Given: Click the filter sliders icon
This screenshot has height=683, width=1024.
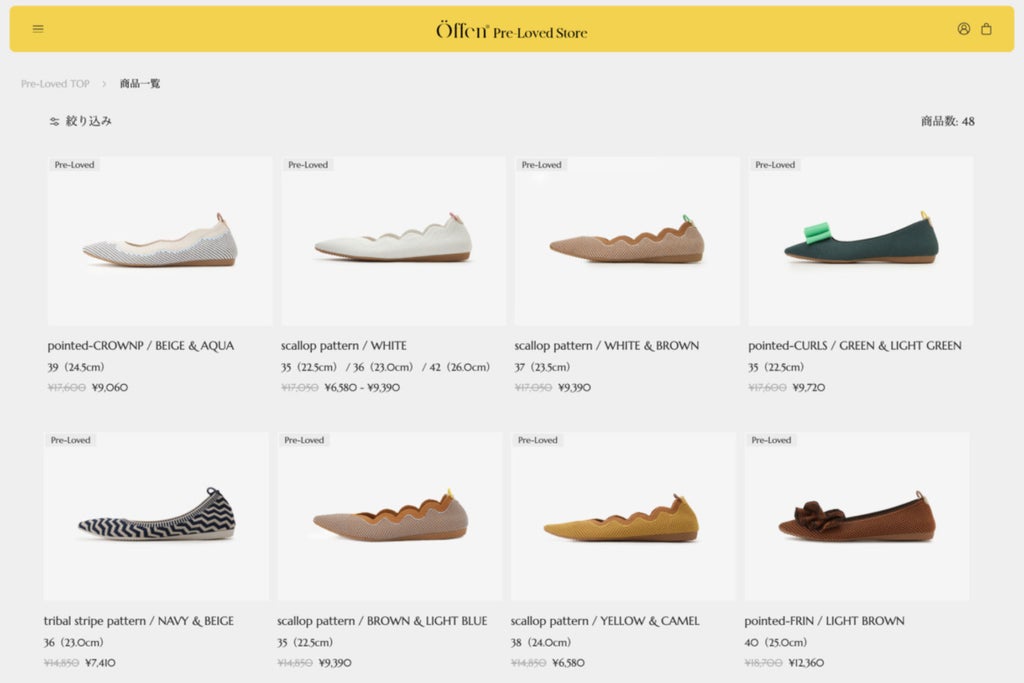Looking at the screenshot, I should pyautogui.click(x=54, y=121).
